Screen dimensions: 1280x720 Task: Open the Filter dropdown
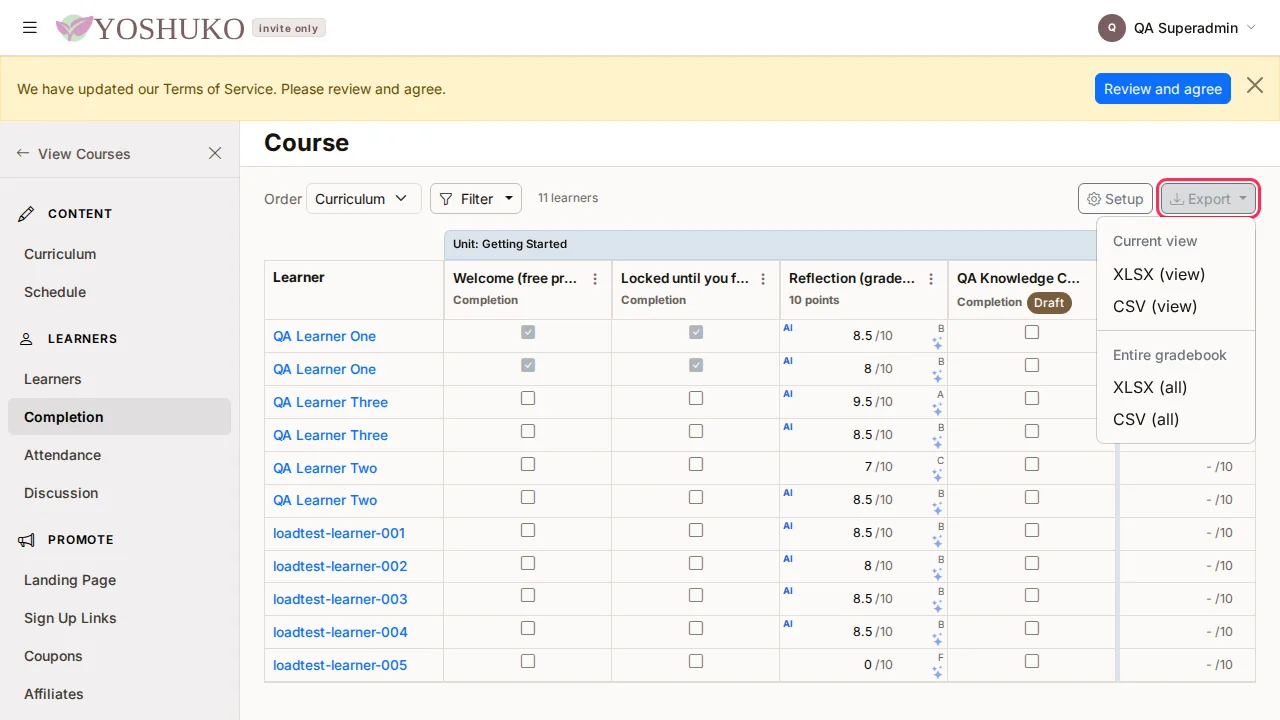(476, 199)
